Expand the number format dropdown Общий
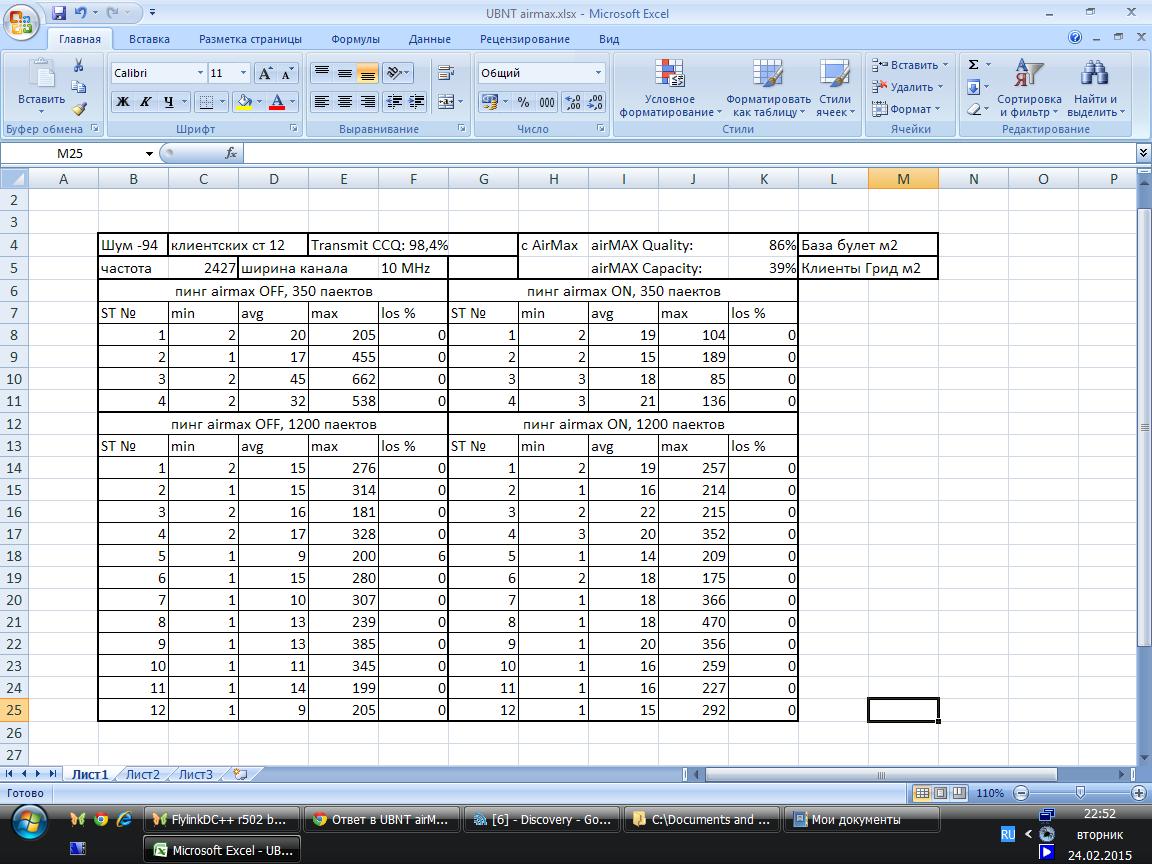Viewport: 1152px width, 864px height. [598, 73]
